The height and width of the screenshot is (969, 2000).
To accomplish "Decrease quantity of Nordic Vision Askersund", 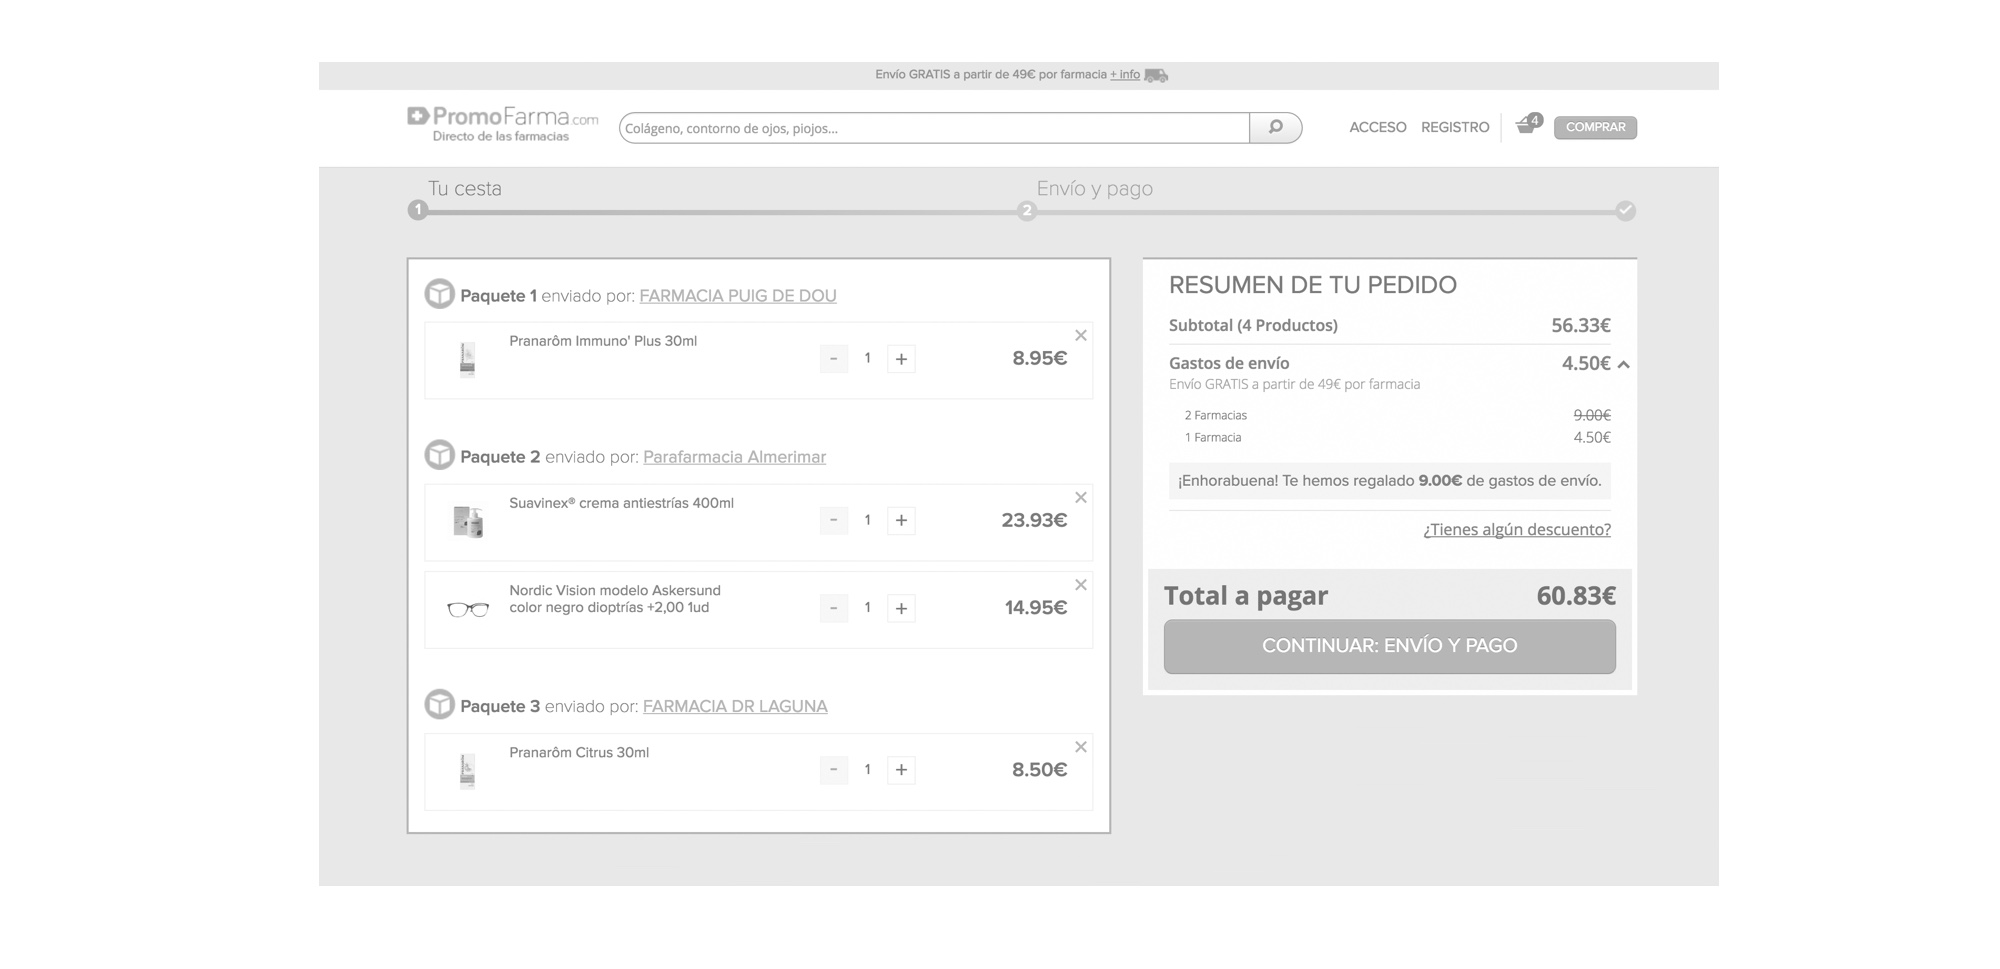I will (834, 608).
